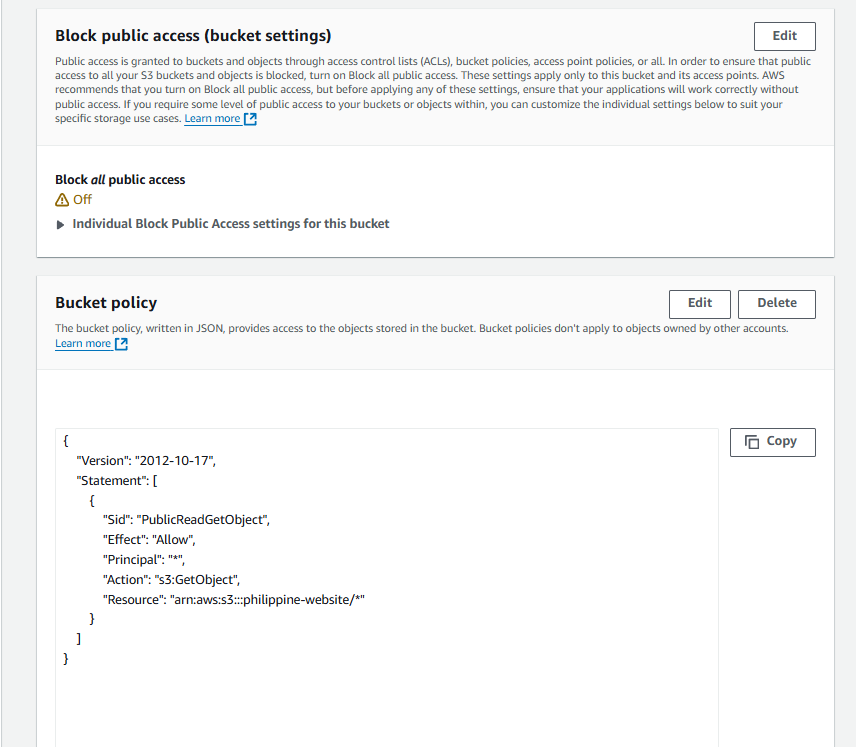Click the "Principal": "*" line in the policy
The height and width of the screenshot is (747, 856).
click(144, 559)
